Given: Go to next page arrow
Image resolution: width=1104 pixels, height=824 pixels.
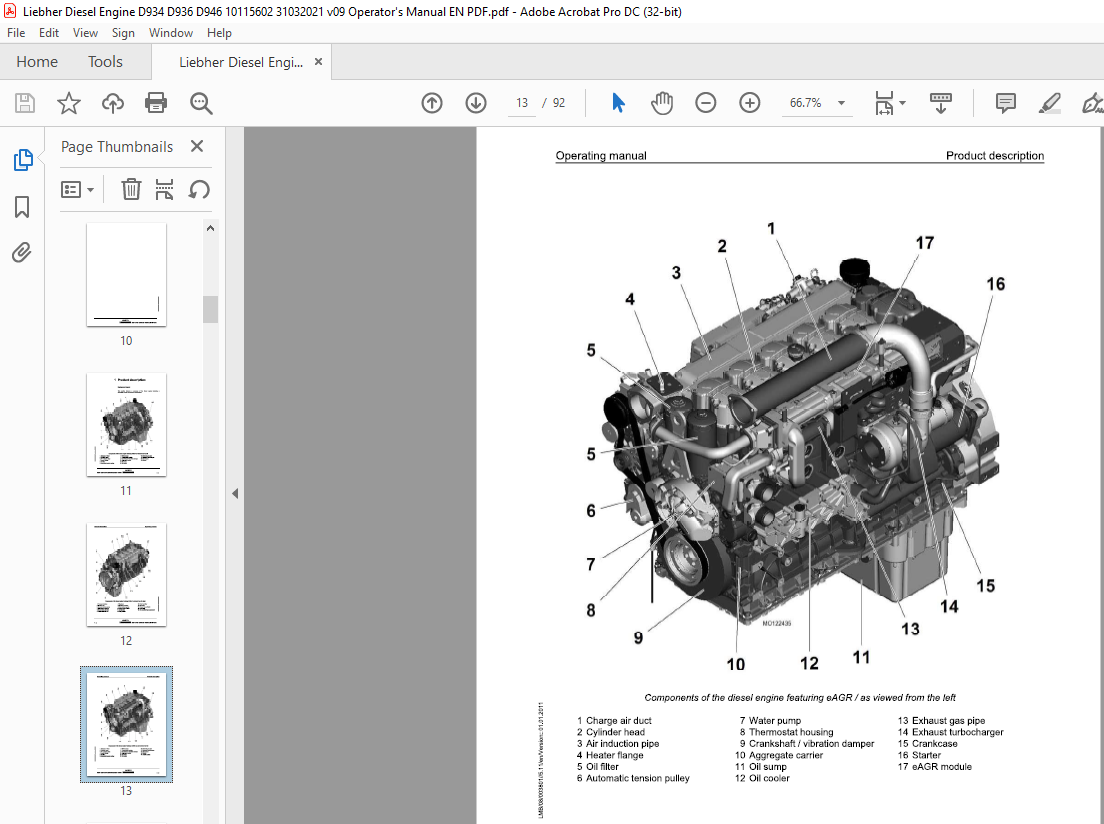Looking at the screenshot, I should [x=476, y=104].
